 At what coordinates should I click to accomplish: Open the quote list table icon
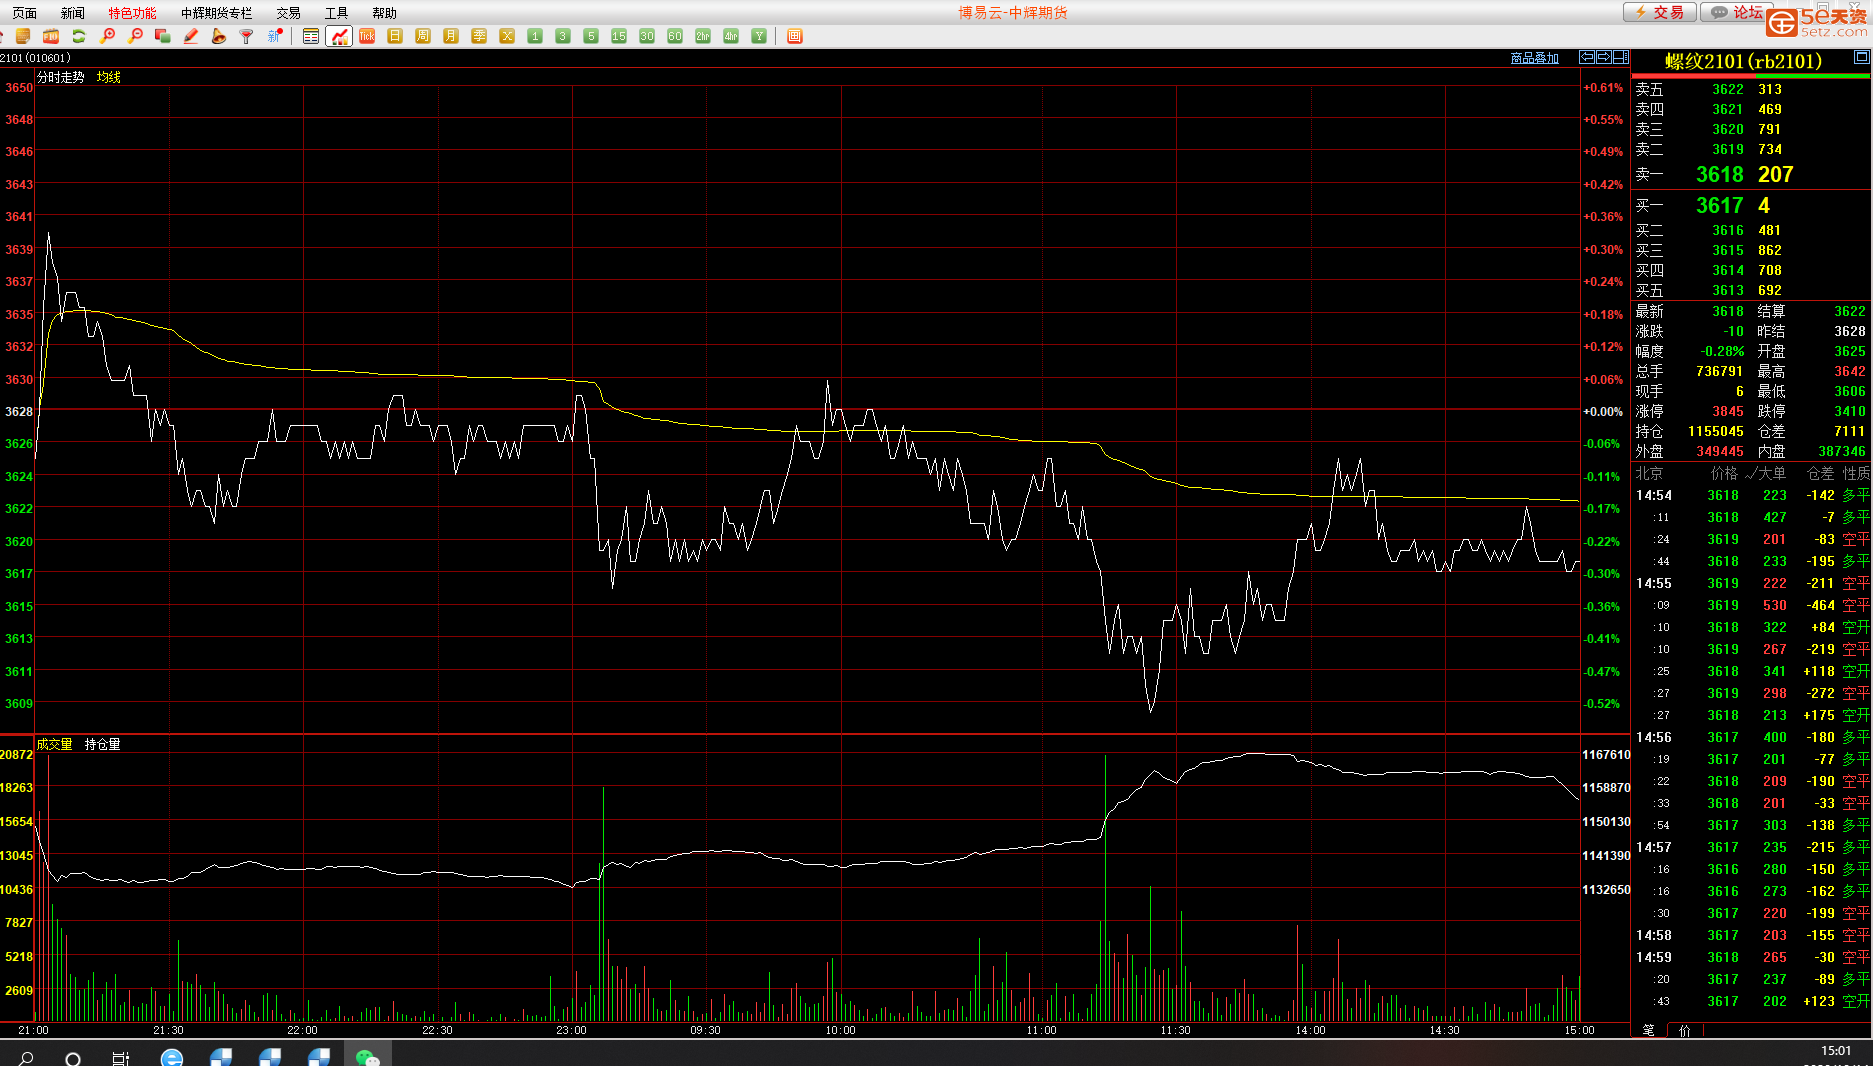[x=311, y=36]
